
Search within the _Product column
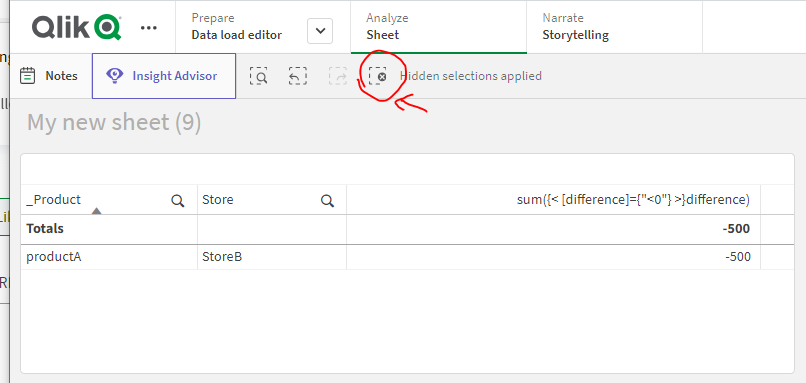pyautogui.click(x=178, y=200)
